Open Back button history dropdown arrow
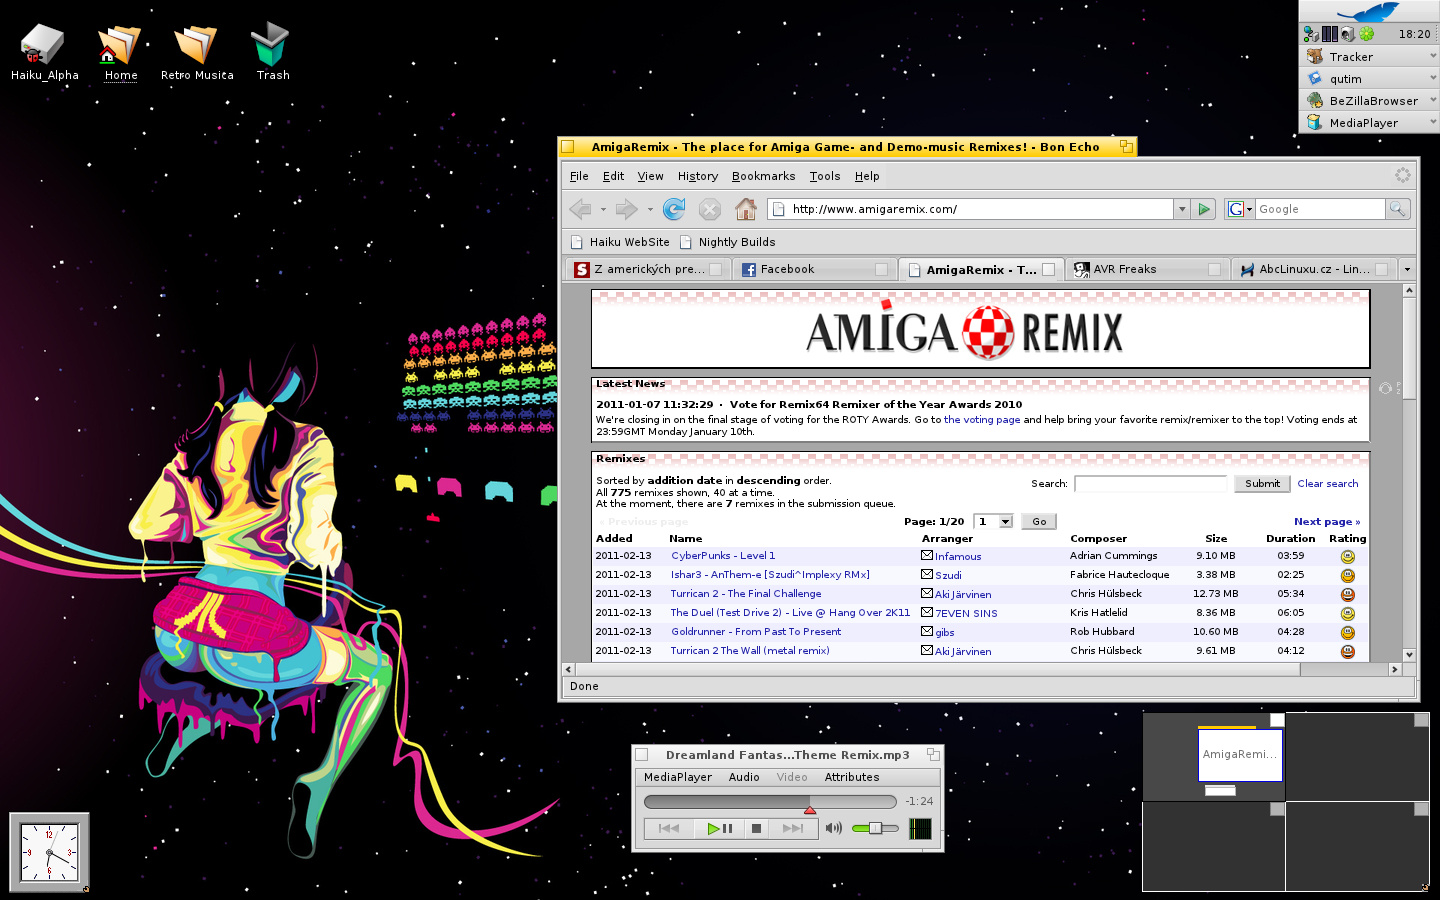Viewport: 1440px width, 900px height. (x=603, y=209)
